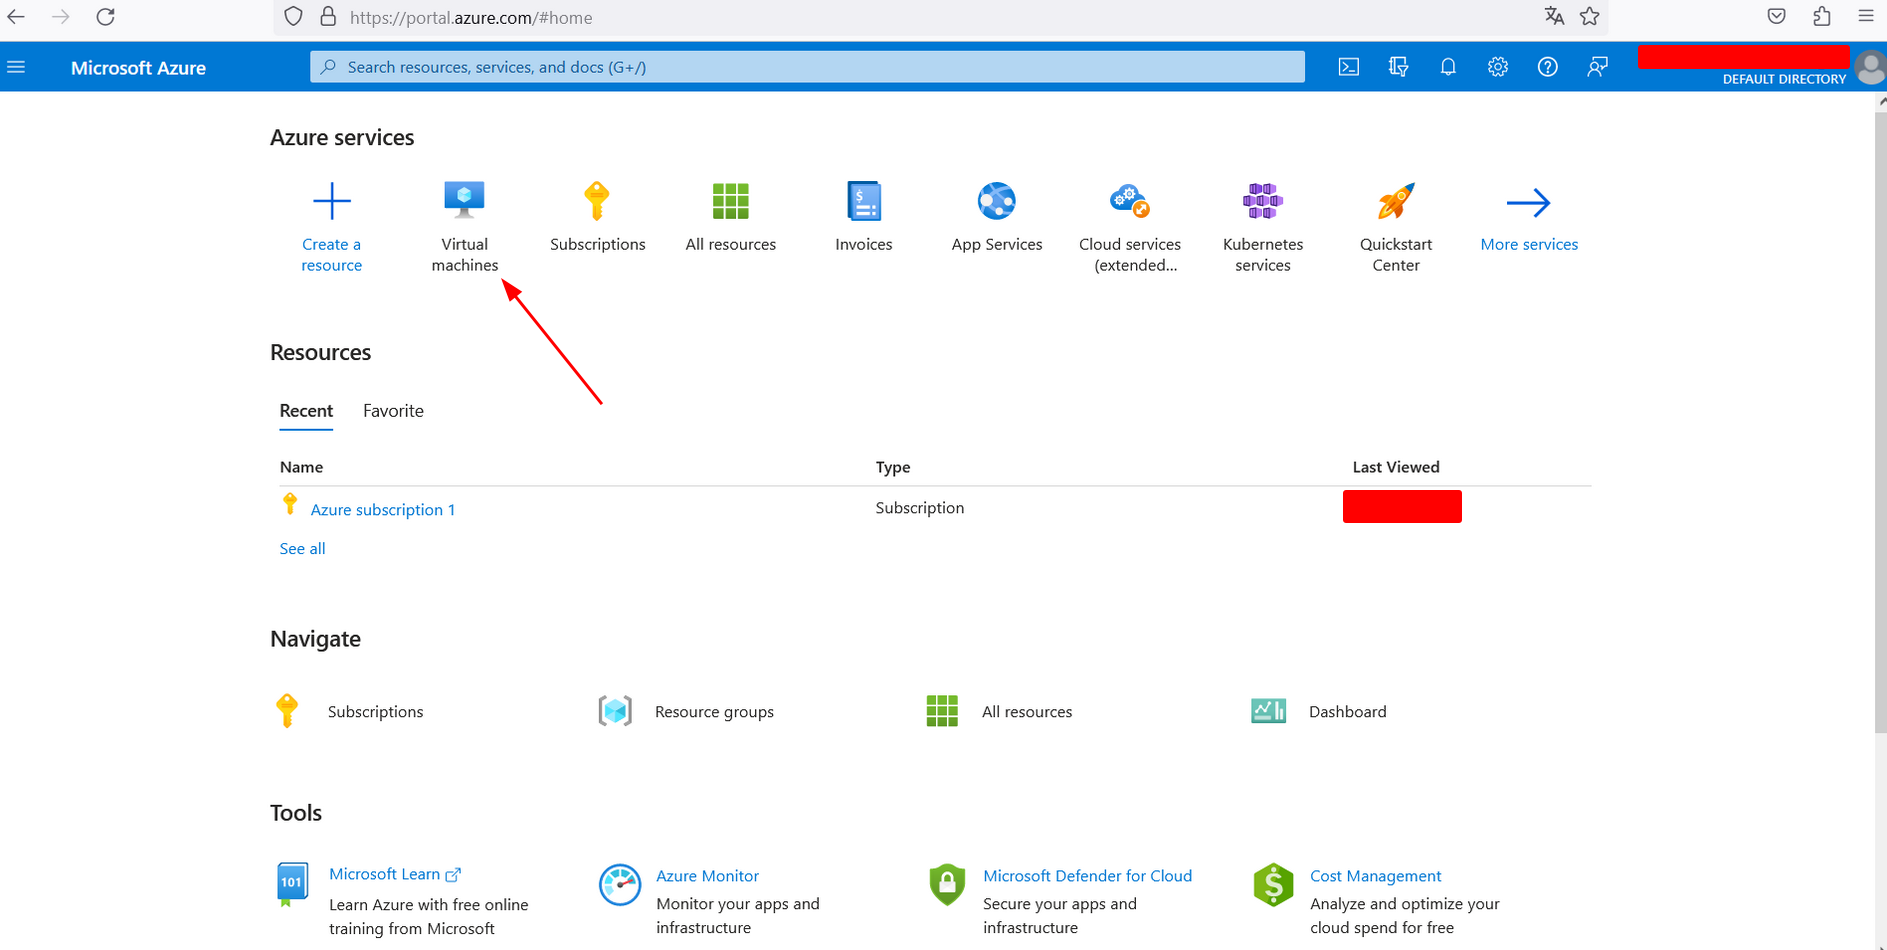This screenshot has width=1887, height=950.
Task: Open the Invoices service icon
Action: 864,201
